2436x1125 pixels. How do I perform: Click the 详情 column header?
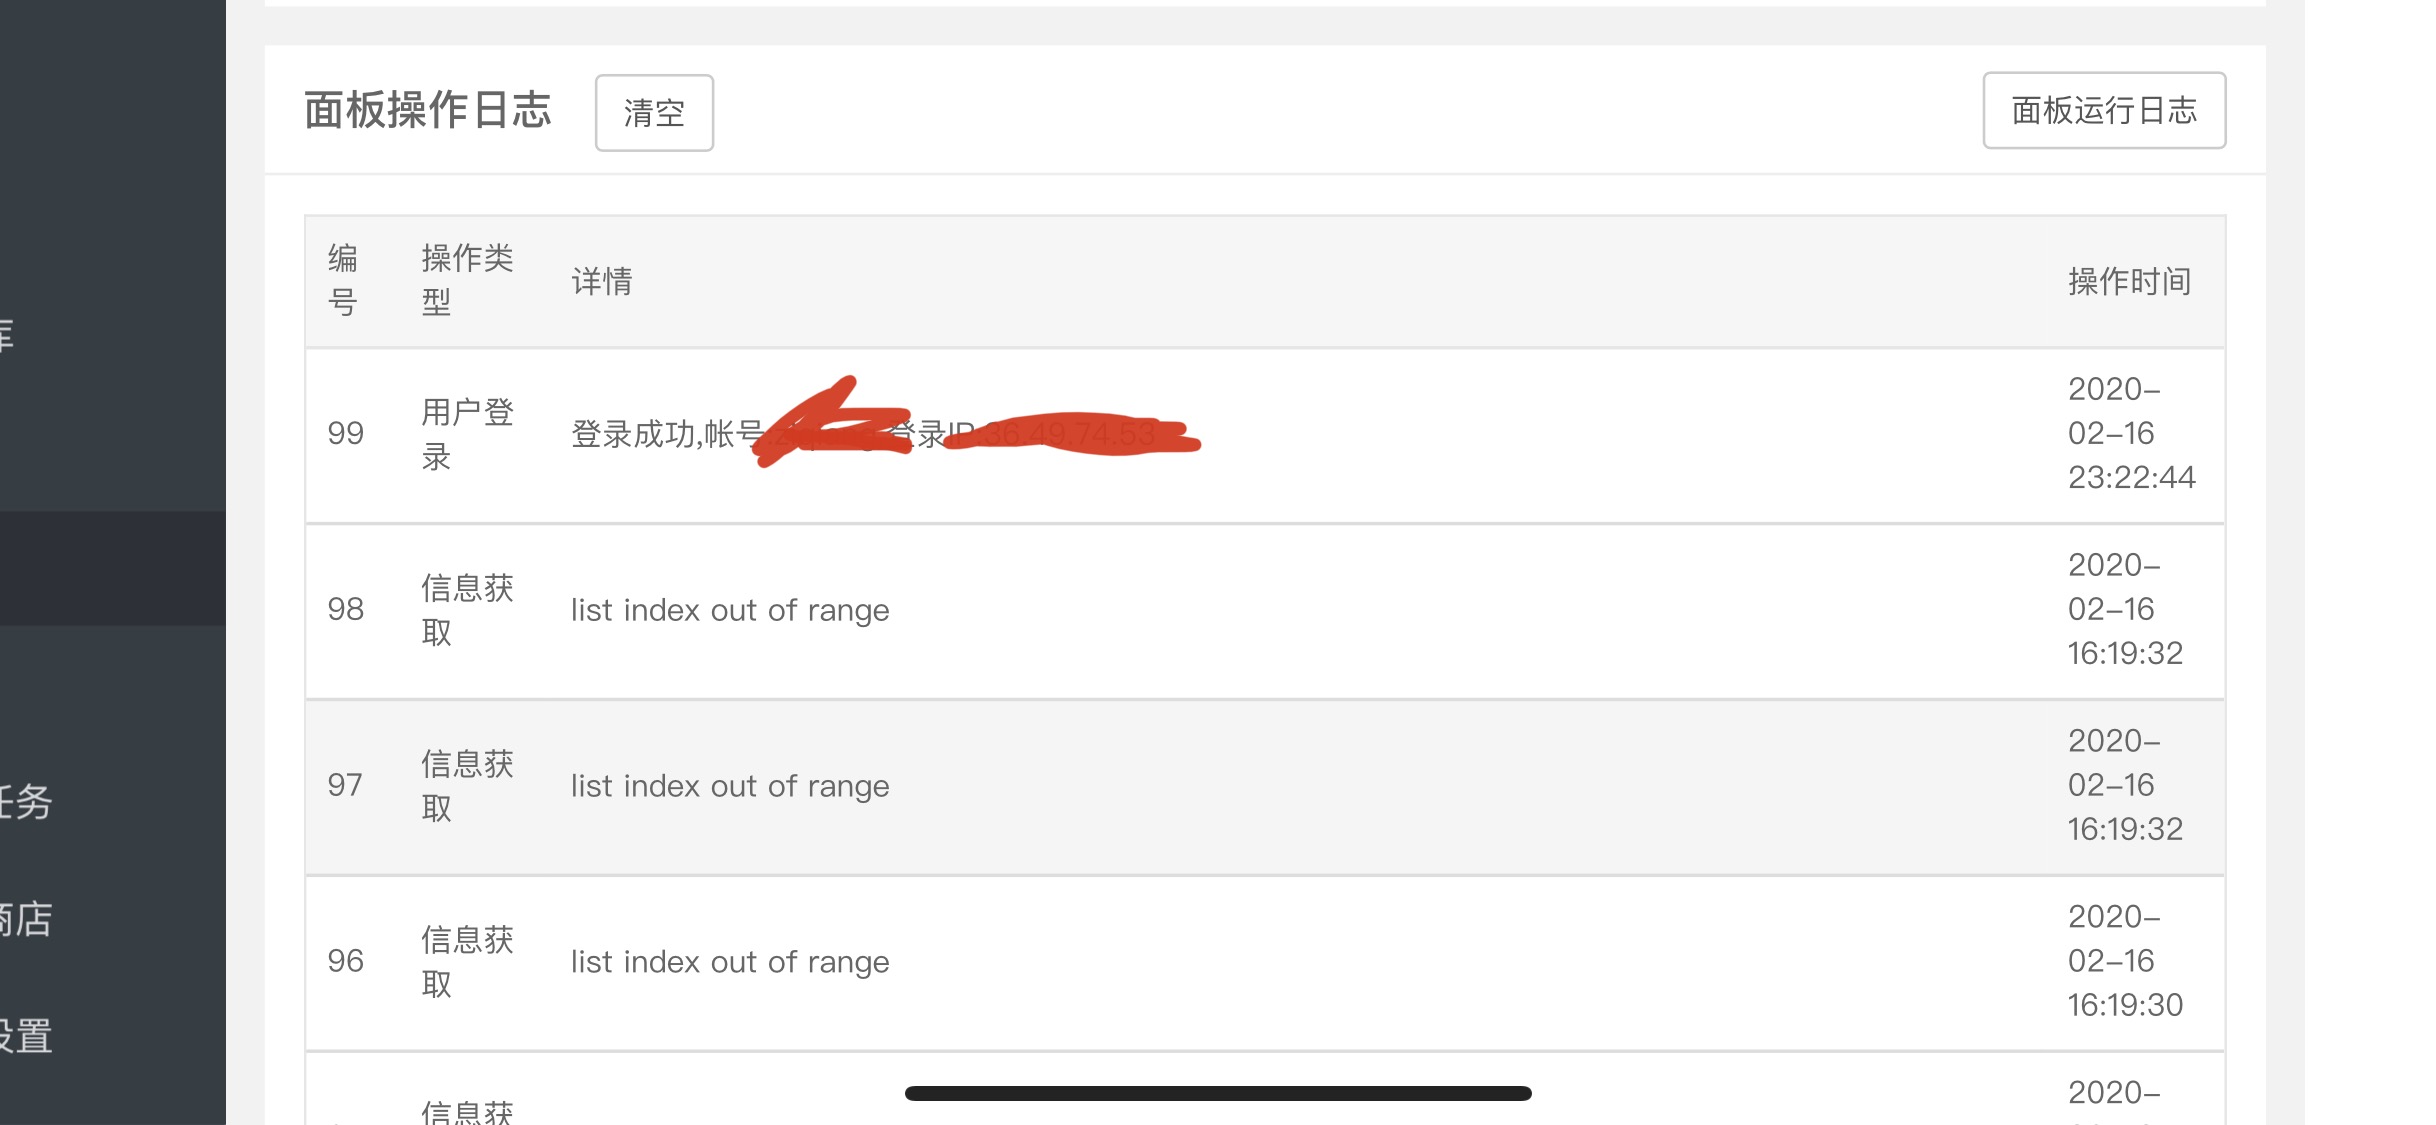602,282
